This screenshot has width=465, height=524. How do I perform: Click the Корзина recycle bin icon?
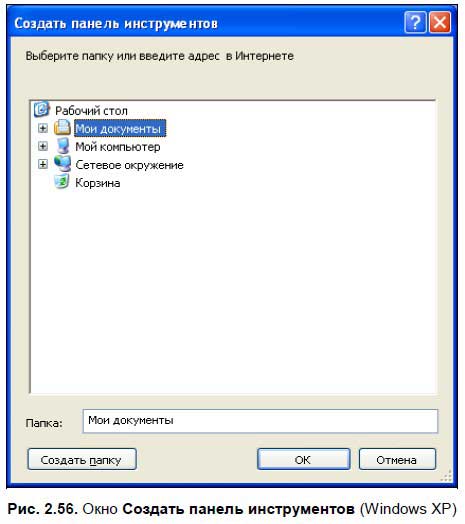(x=62, y=182)
